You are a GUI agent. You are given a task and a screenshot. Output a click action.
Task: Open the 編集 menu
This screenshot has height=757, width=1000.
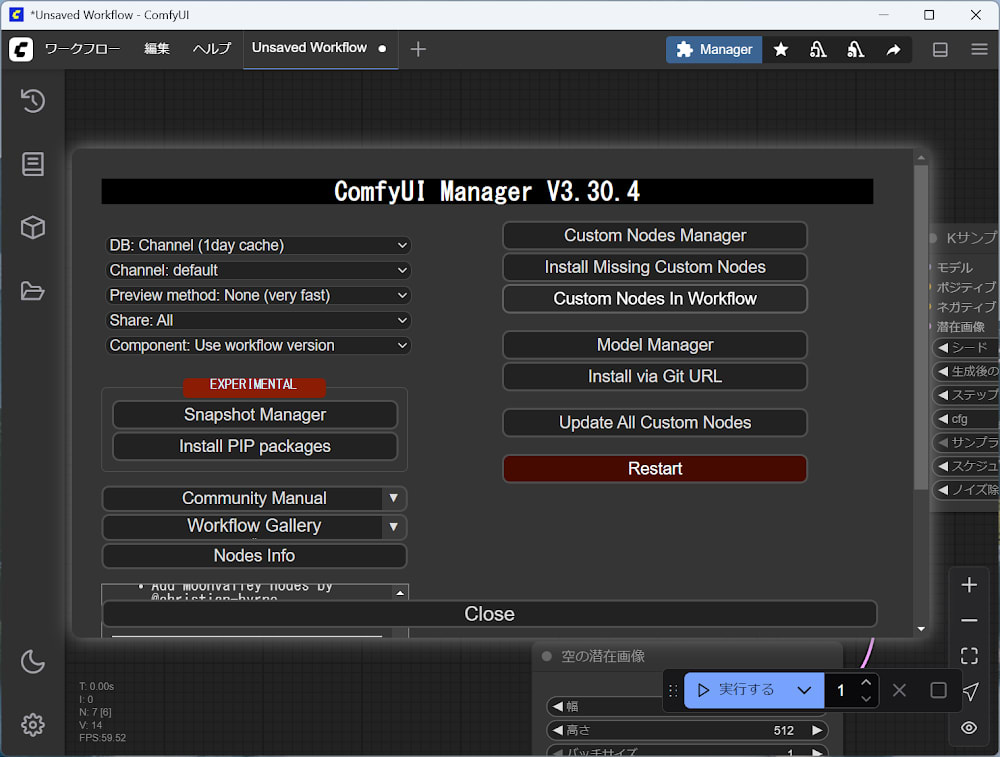(157, 49)
